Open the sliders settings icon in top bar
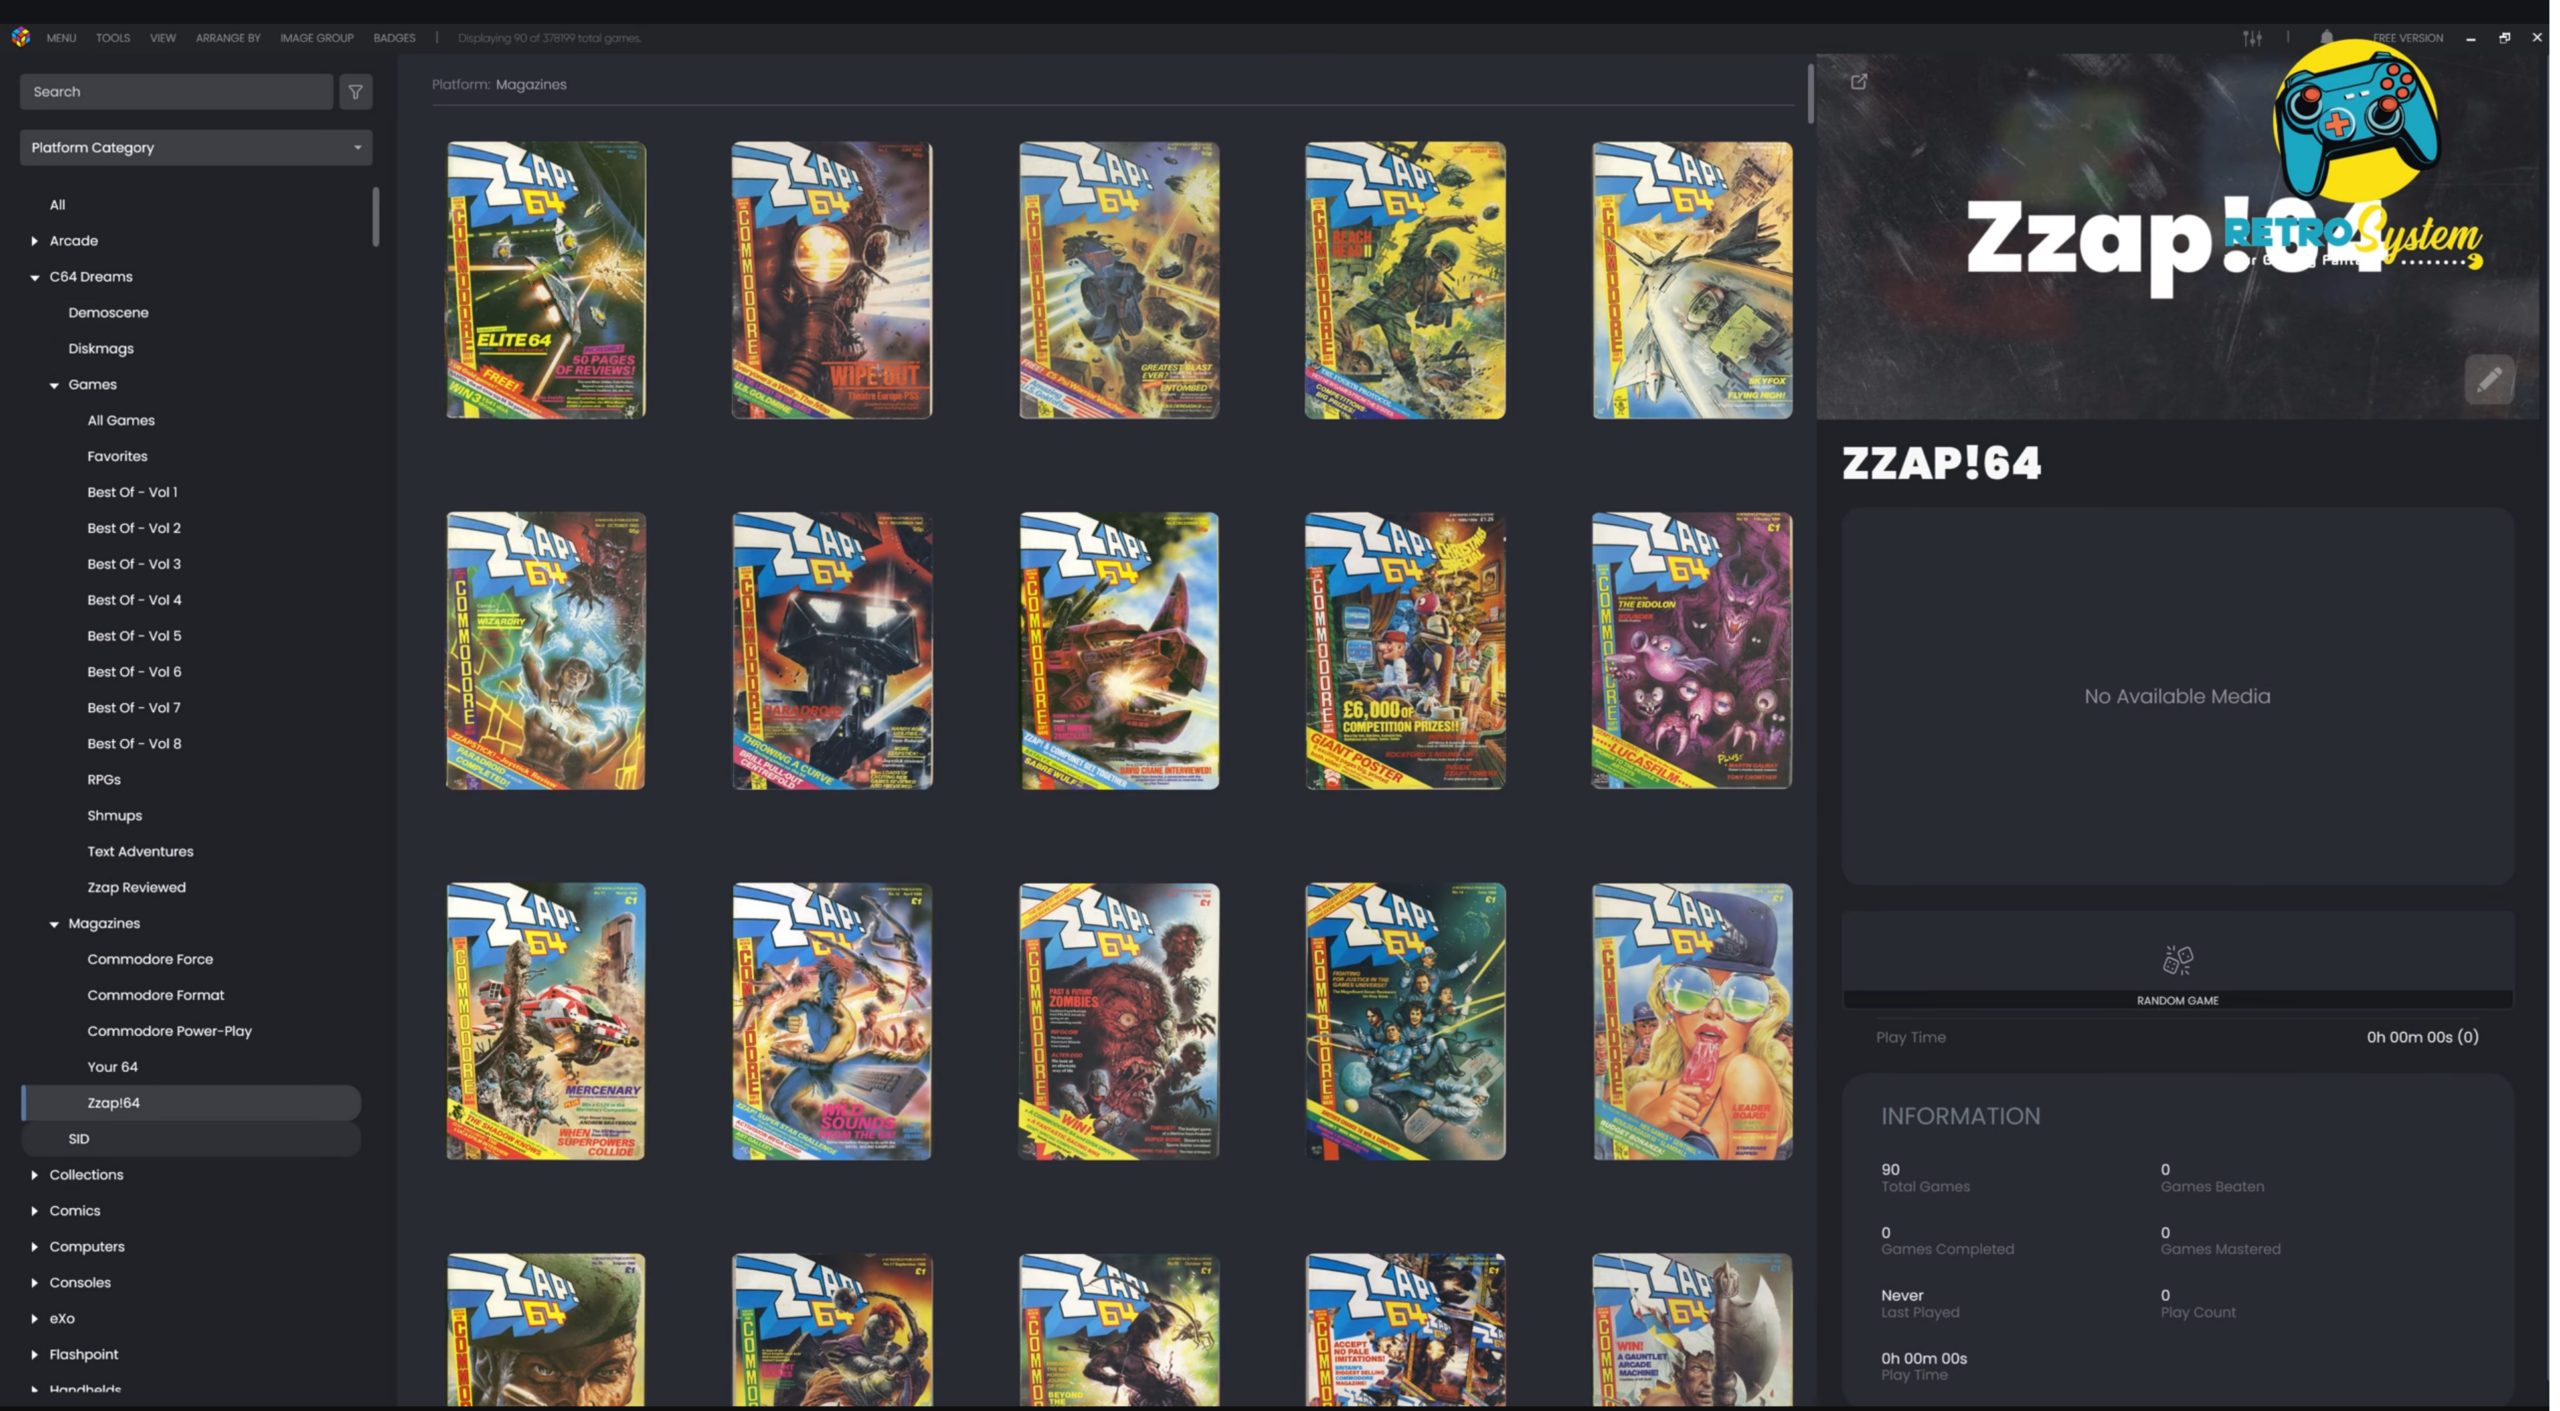This screenshot has width=2560, height=1411. 2252,38
